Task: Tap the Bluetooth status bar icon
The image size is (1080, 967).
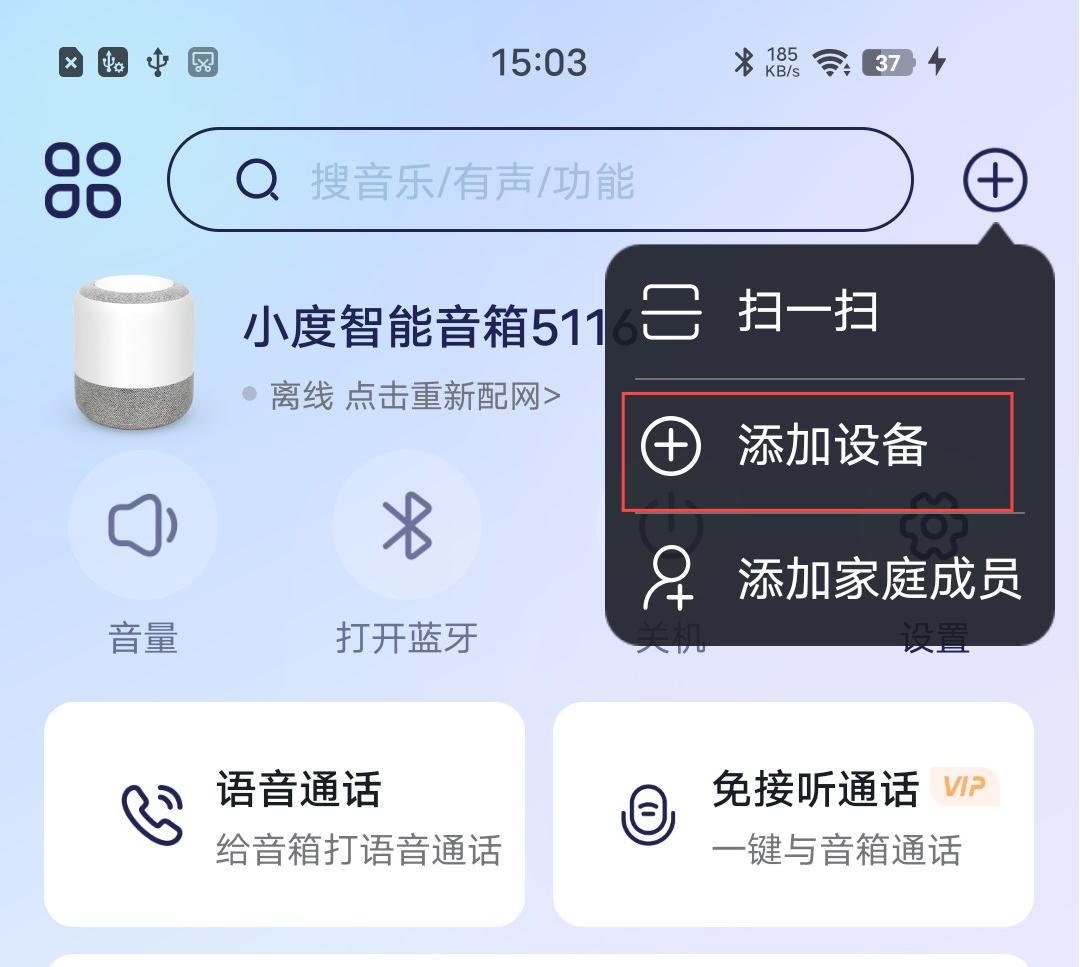Action: (744, 62)
